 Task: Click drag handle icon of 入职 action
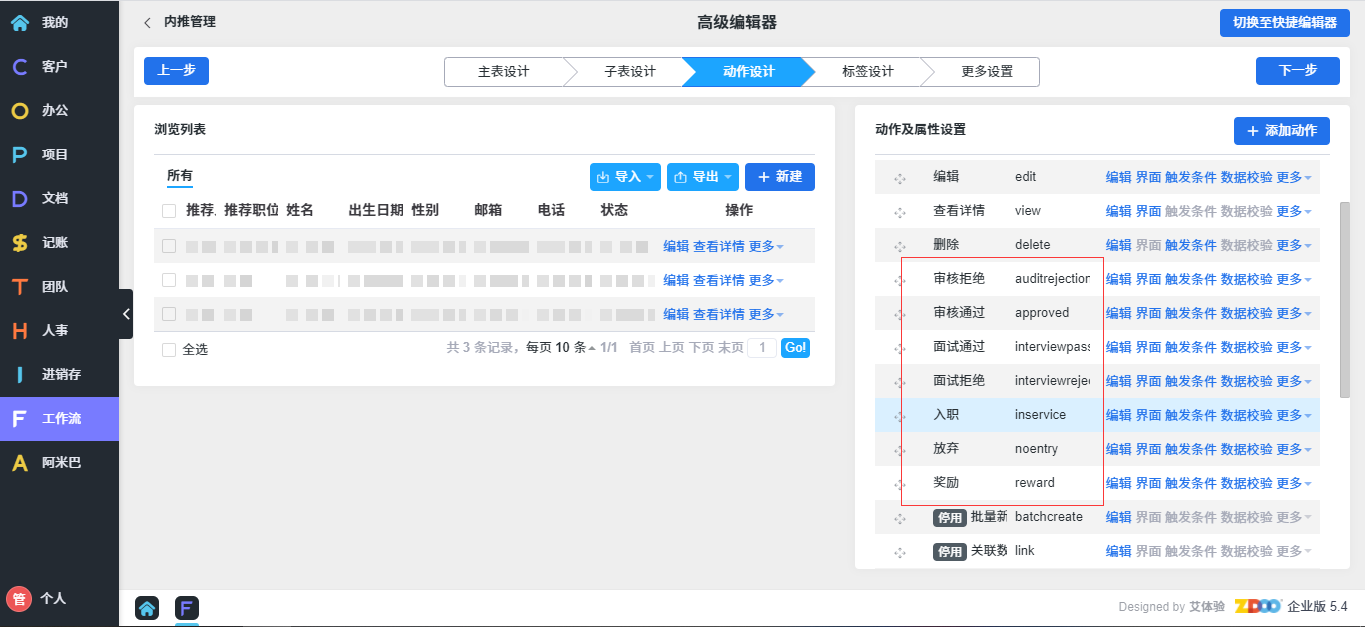tap(899, 416)
